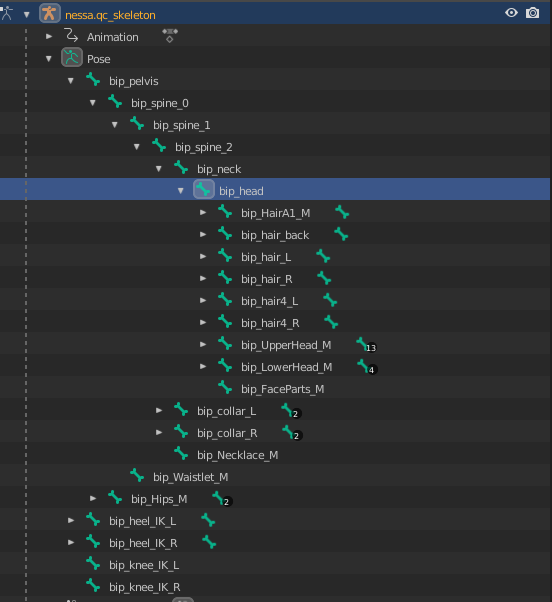The height and width of the screenshot is (602, 552).
Task: Expand the Animation entry
Action: point(49,36)
